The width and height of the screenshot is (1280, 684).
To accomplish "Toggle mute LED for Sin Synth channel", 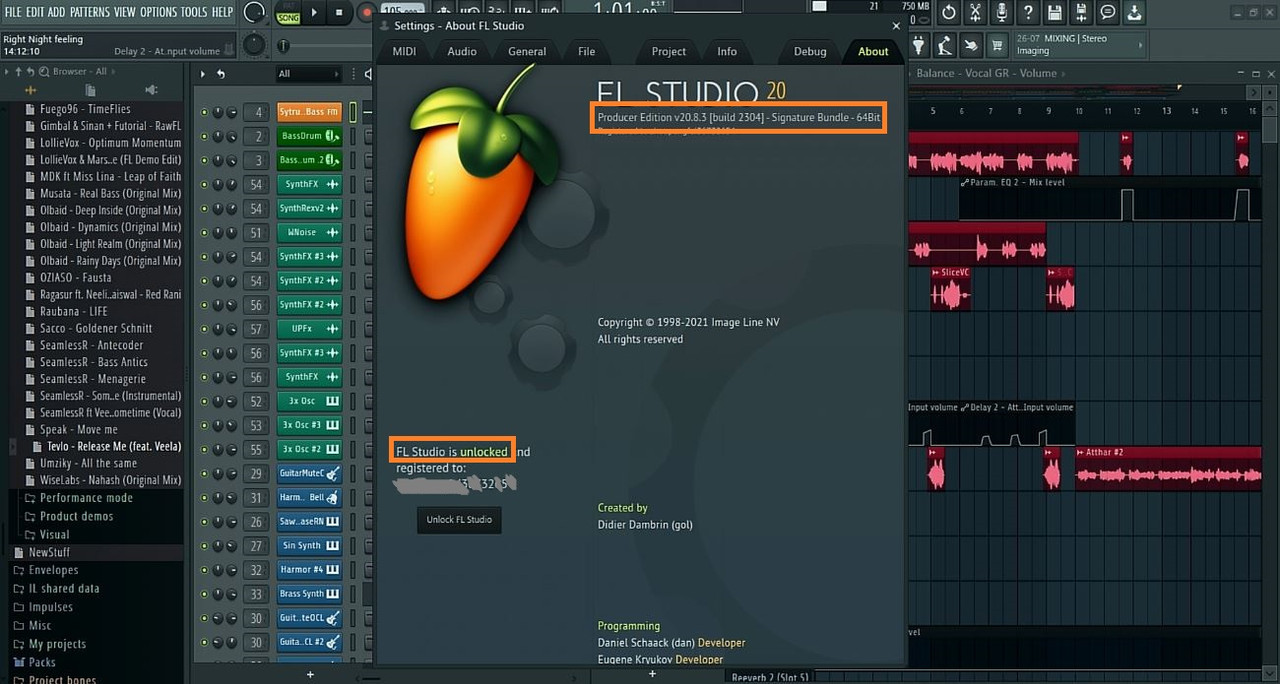I will (205, 545).
